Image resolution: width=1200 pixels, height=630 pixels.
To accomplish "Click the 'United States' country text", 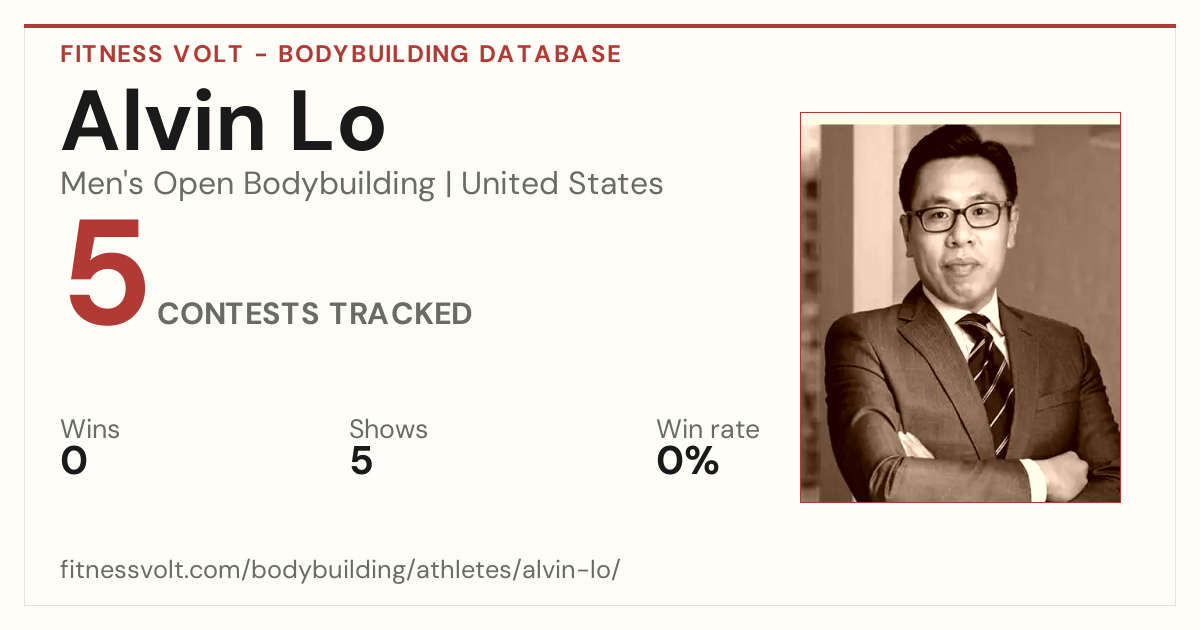I will (562, 184).
